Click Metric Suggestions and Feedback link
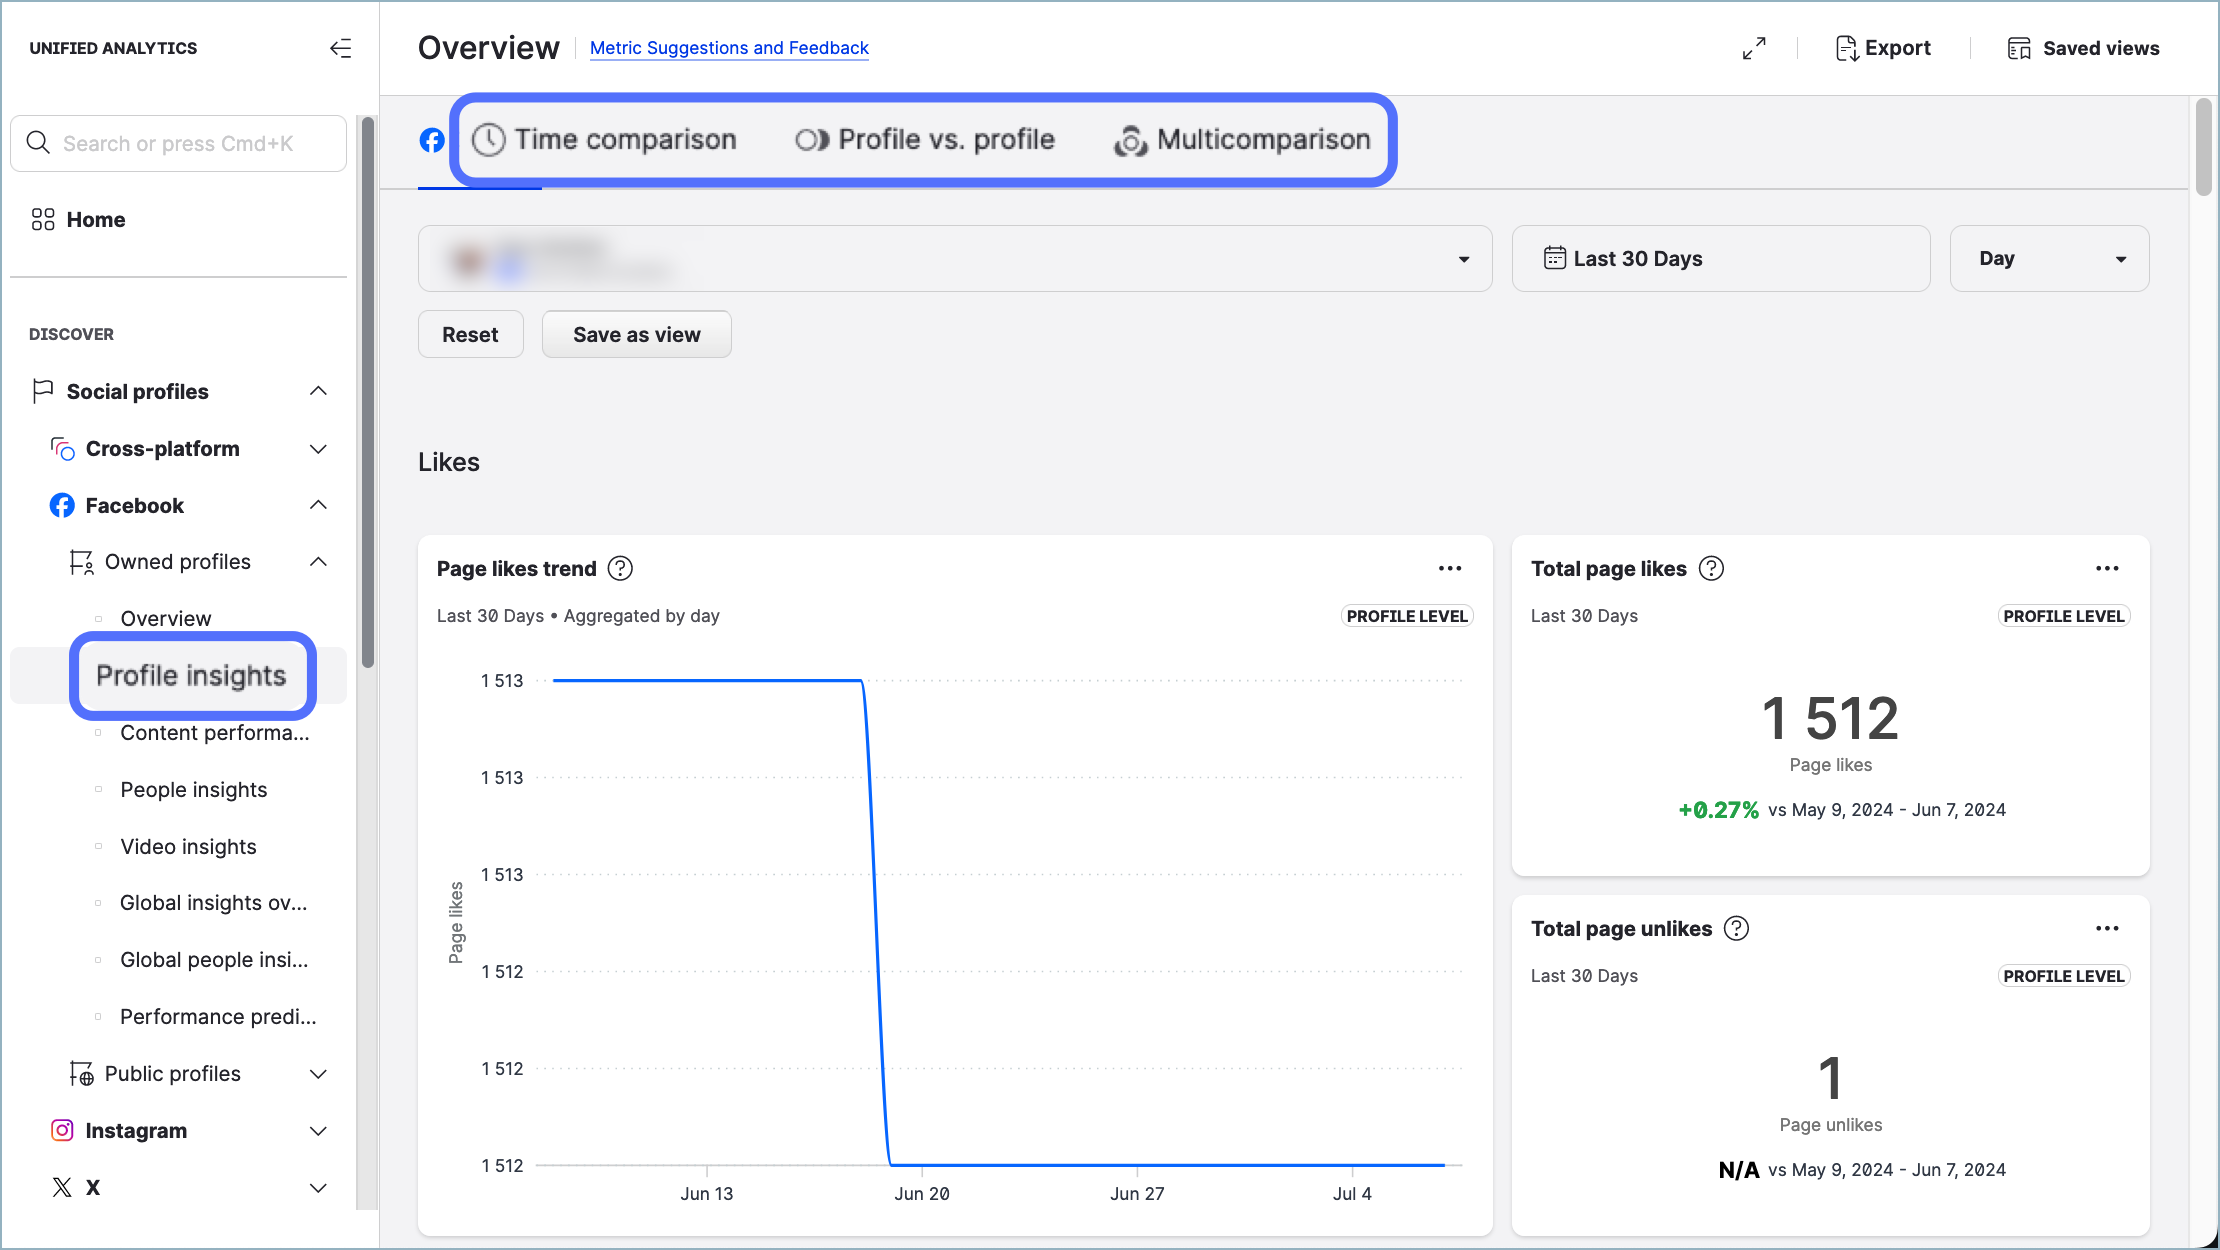 point(729,48)
